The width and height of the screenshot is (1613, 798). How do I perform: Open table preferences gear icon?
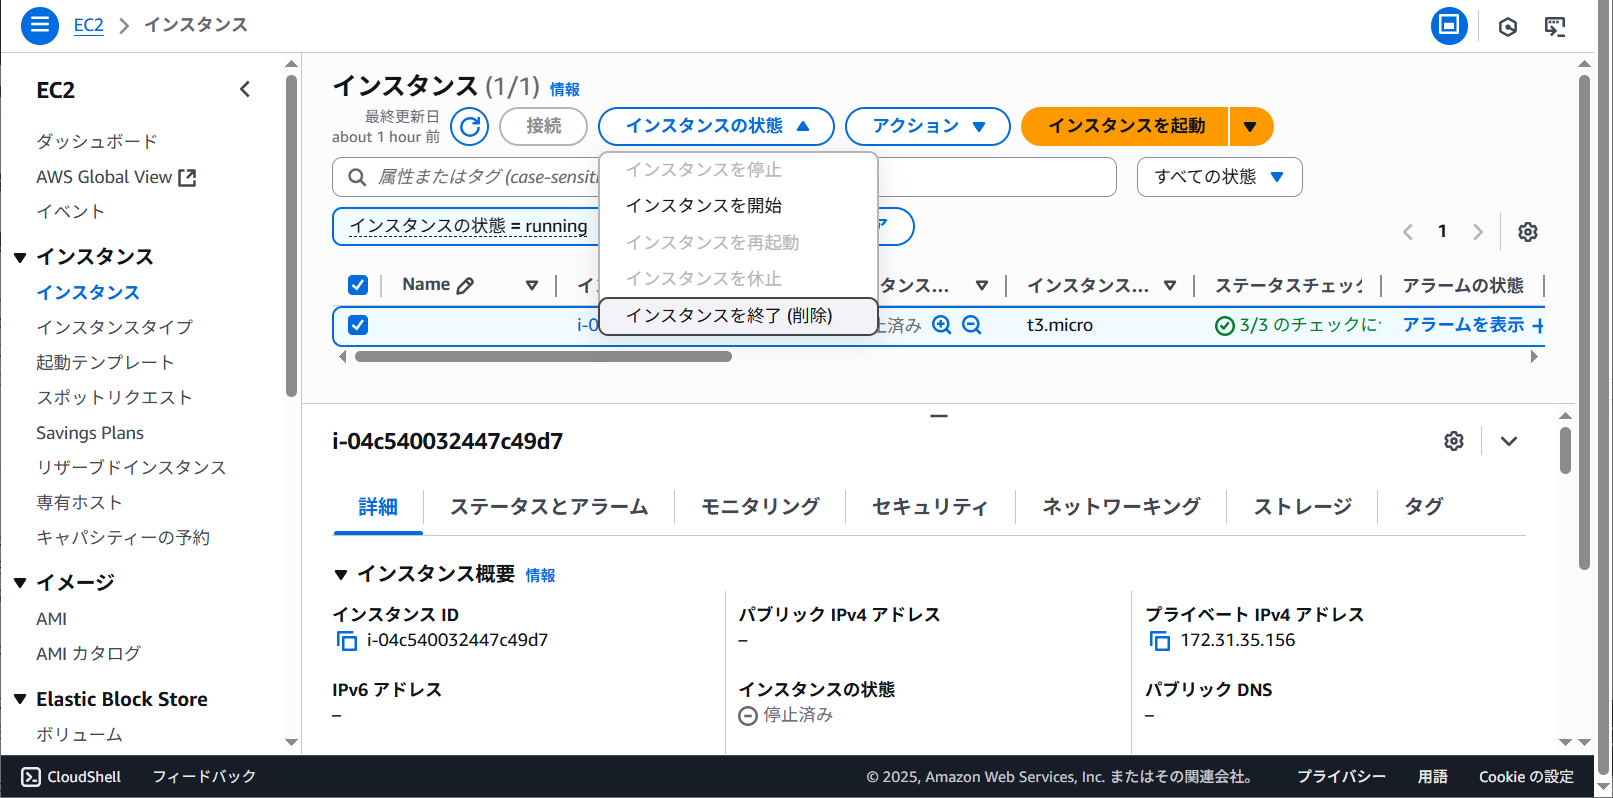[1527, 232]
